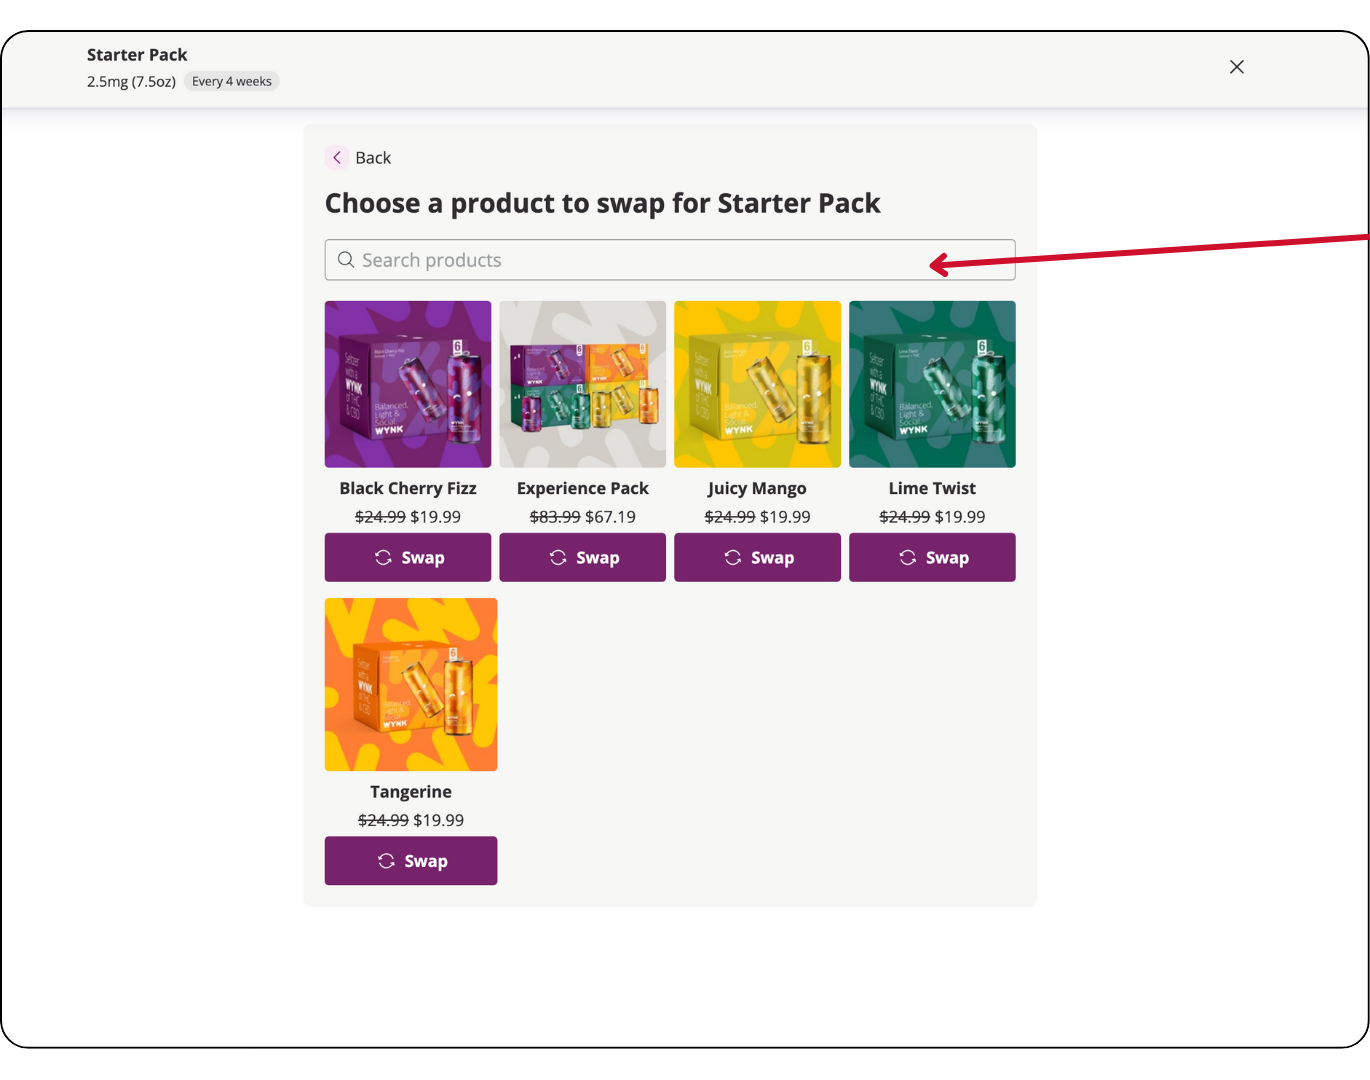Click the Every 4 weeks badge
Viewport: 1370px width, 1080px height.
(232, 82)
